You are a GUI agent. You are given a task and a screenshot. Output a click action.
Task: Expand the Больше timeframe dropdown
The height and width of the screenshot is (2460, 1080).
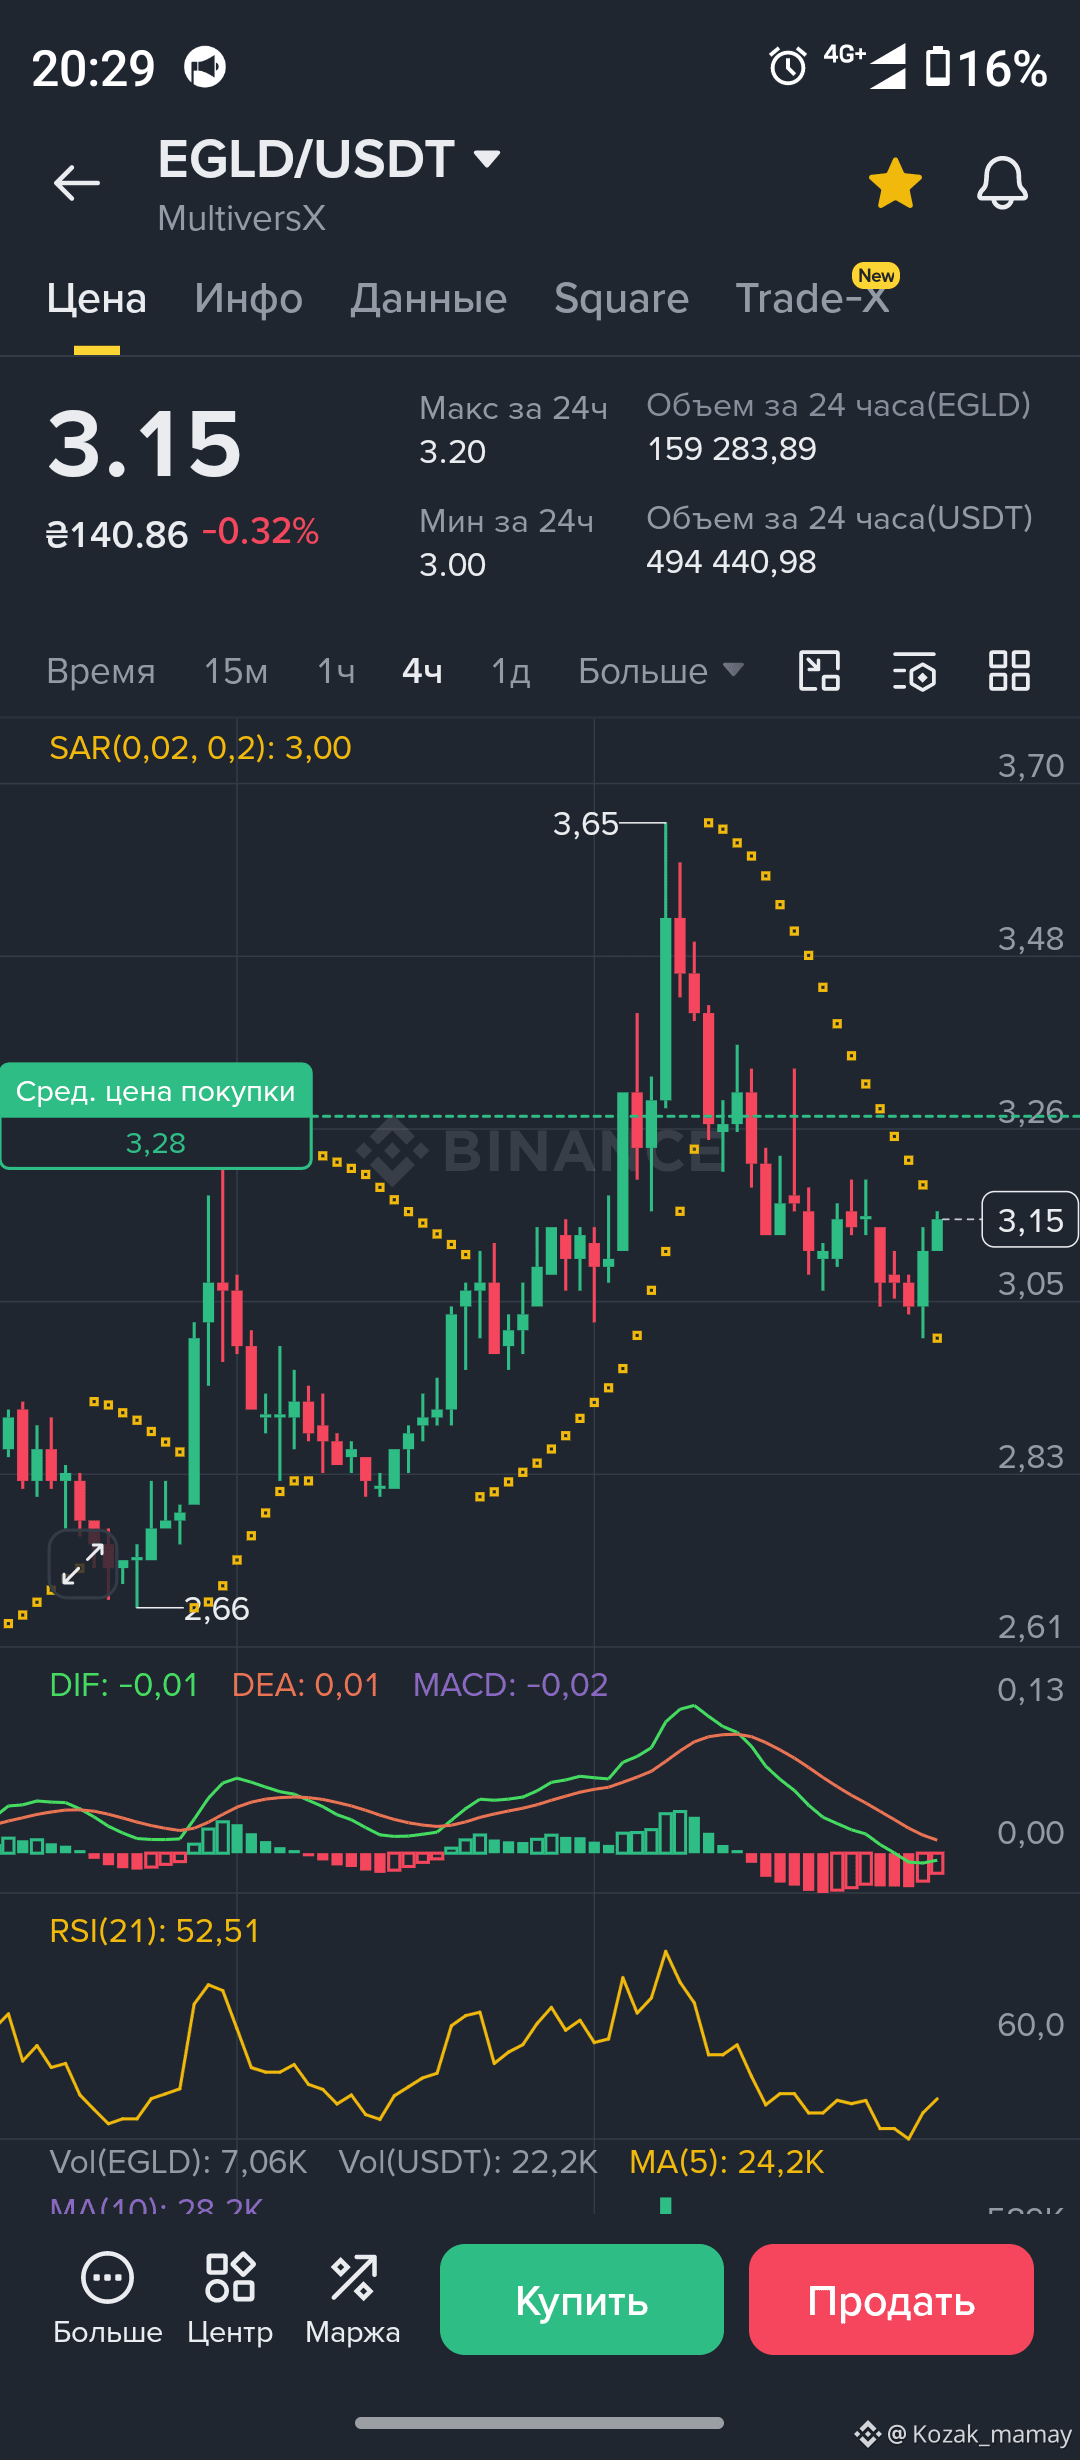661,671
